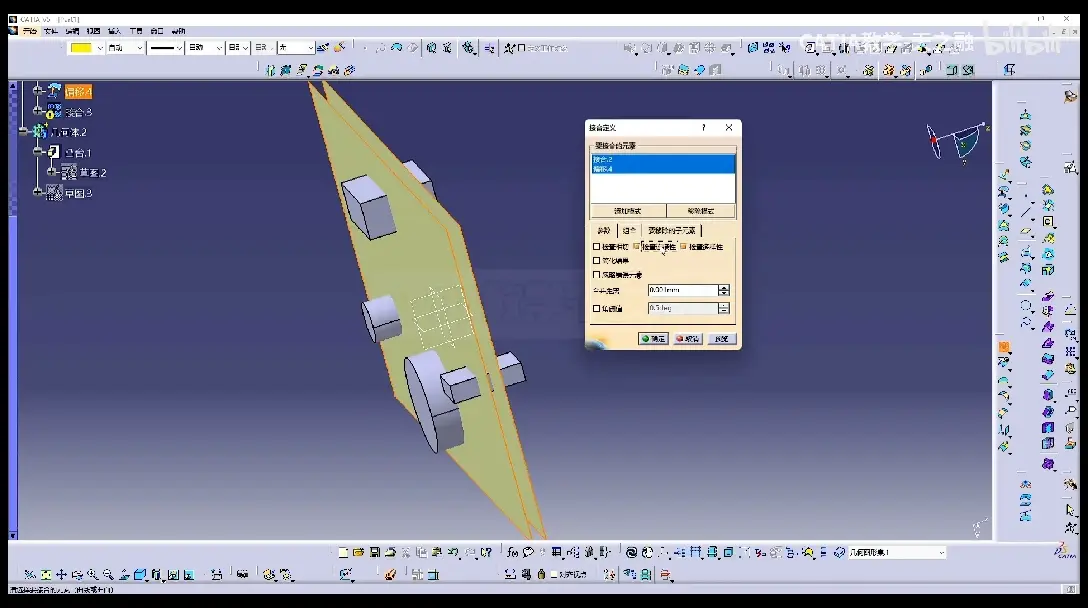The height and width of the screenshot is (608, 1088).
Task: Click the Undo icon in bottom toolbar
Action: pyautogui.click(x=453, y=552)
